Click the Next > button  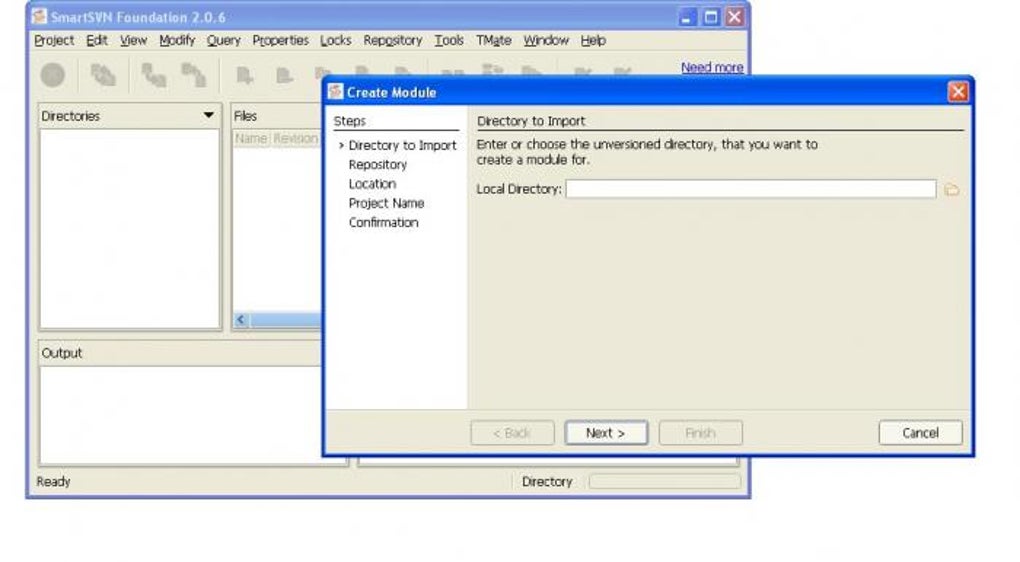click(606, 433)
